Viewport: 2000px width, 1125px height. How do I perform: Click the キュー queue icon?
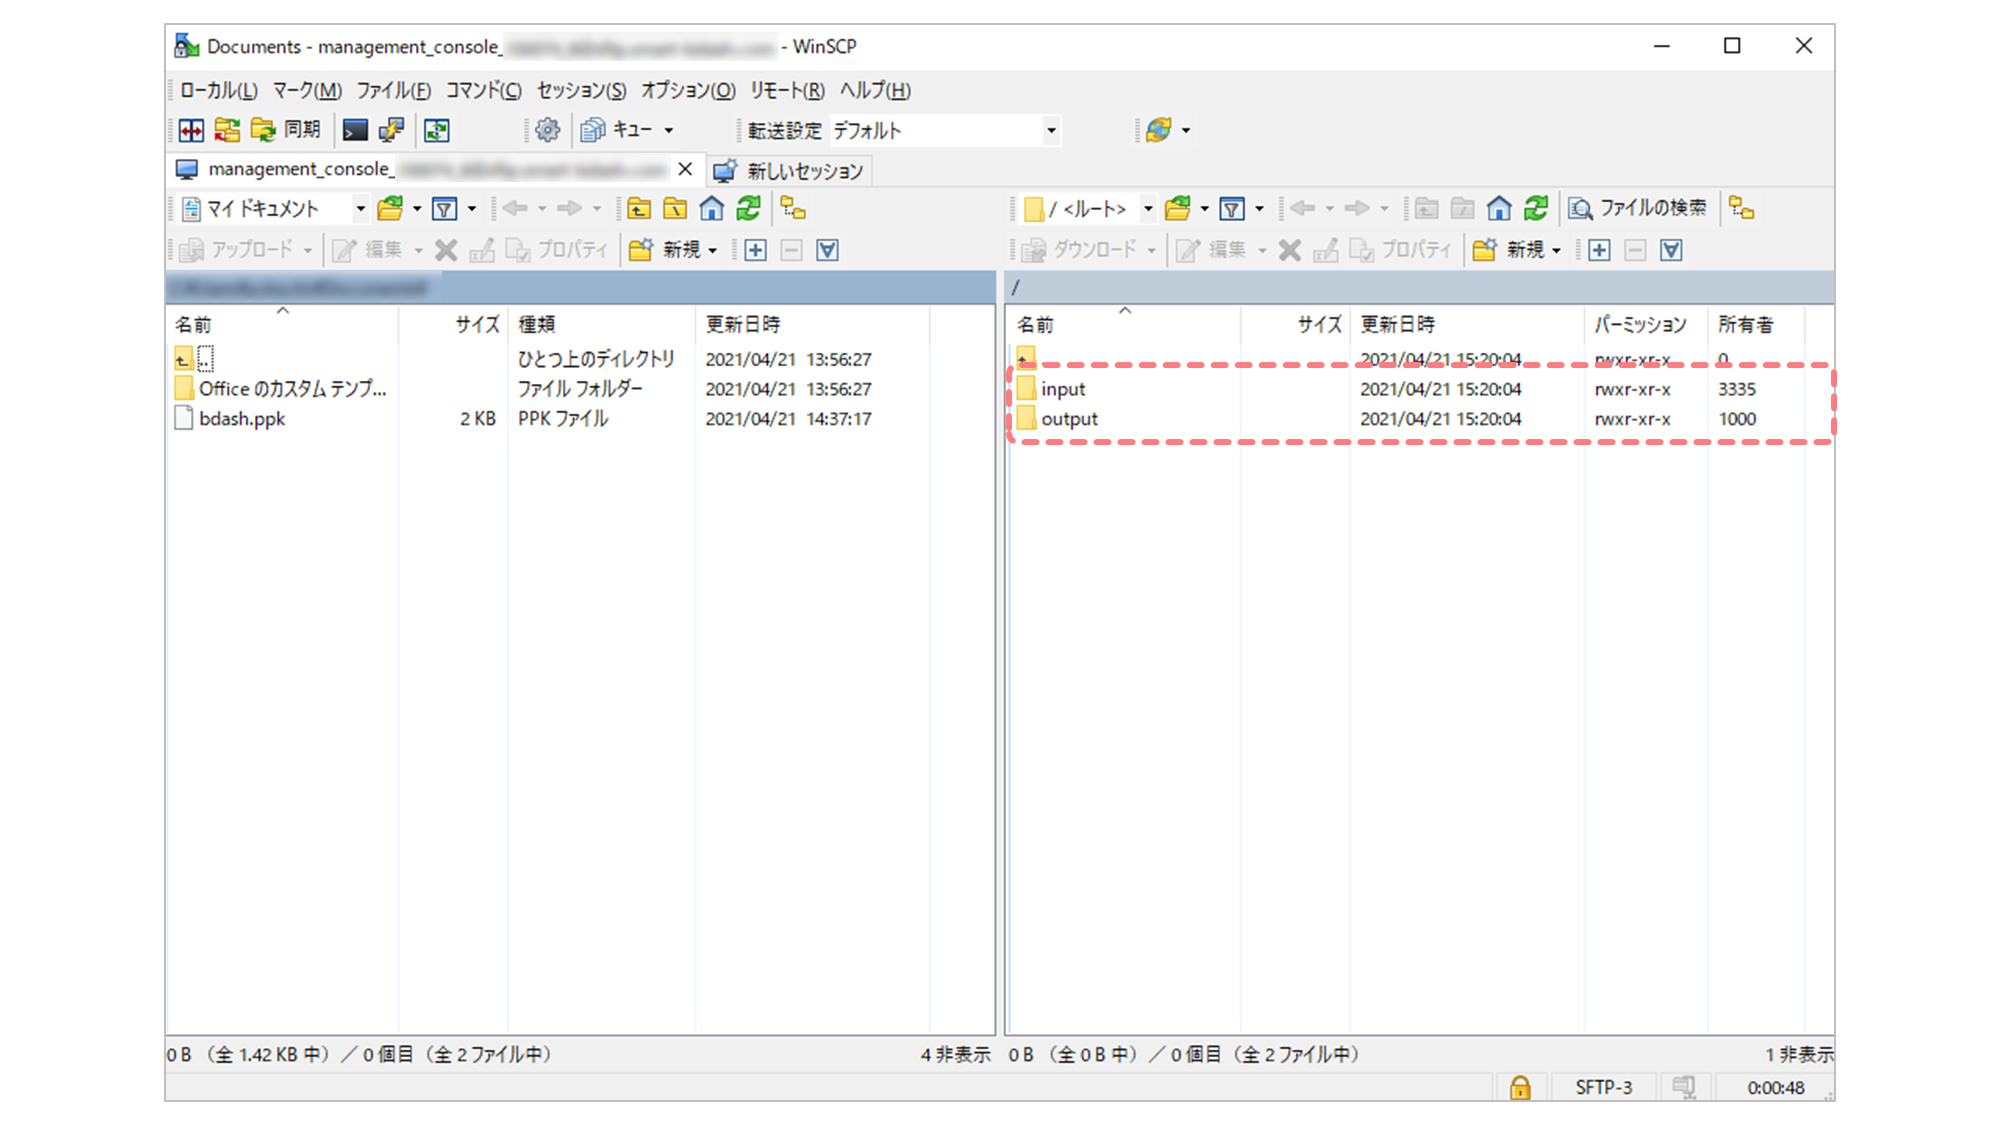point(617,130)
